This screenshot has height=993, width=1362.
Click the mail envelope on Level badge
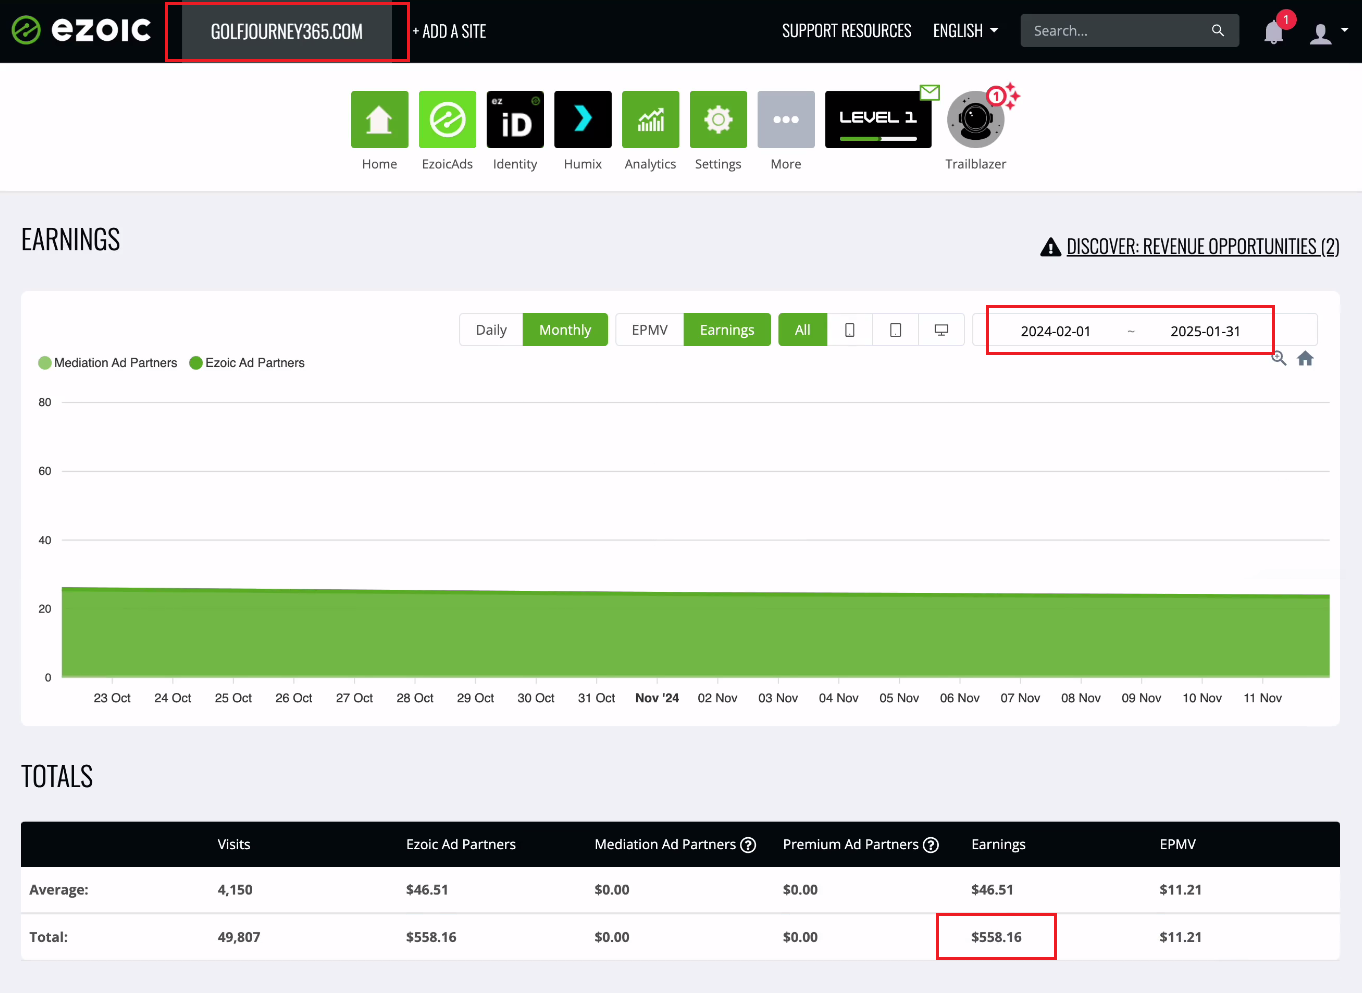pyautogui.click(x=930, y=92)
